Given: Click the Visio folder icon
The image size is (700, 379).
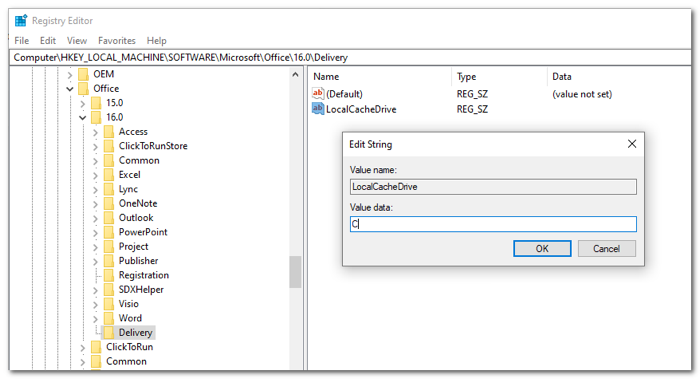Looking at the screenshot, I should click(x=108, y=304).
